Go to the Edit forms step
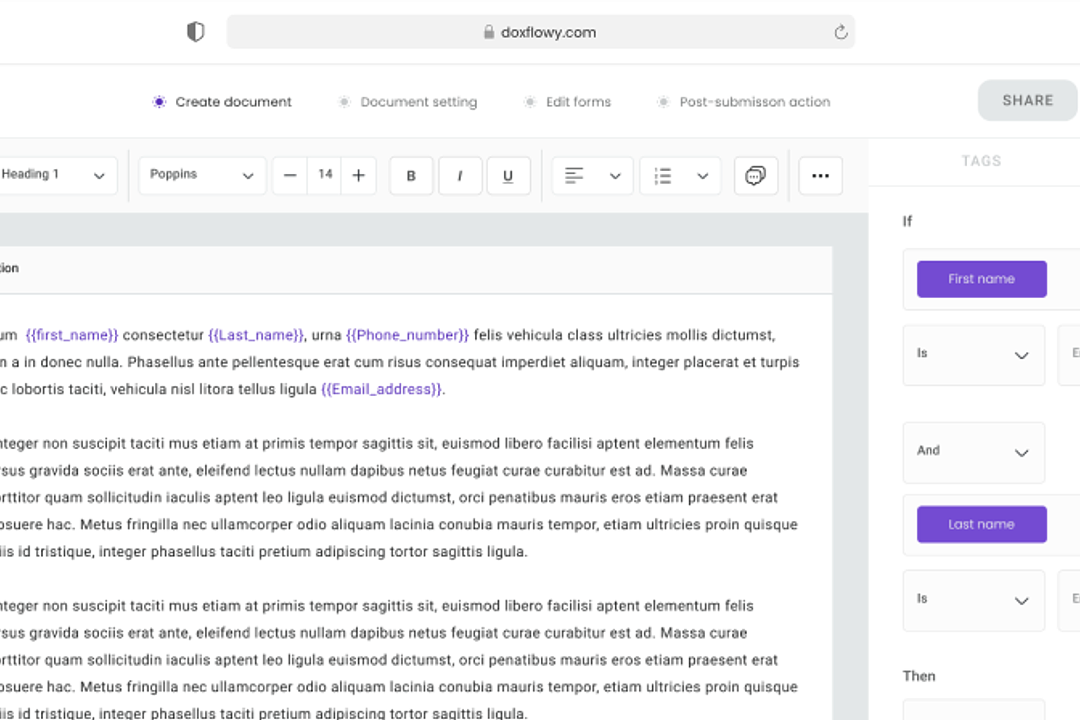This screenshot has height=720, width=1080. pos(577,102)
